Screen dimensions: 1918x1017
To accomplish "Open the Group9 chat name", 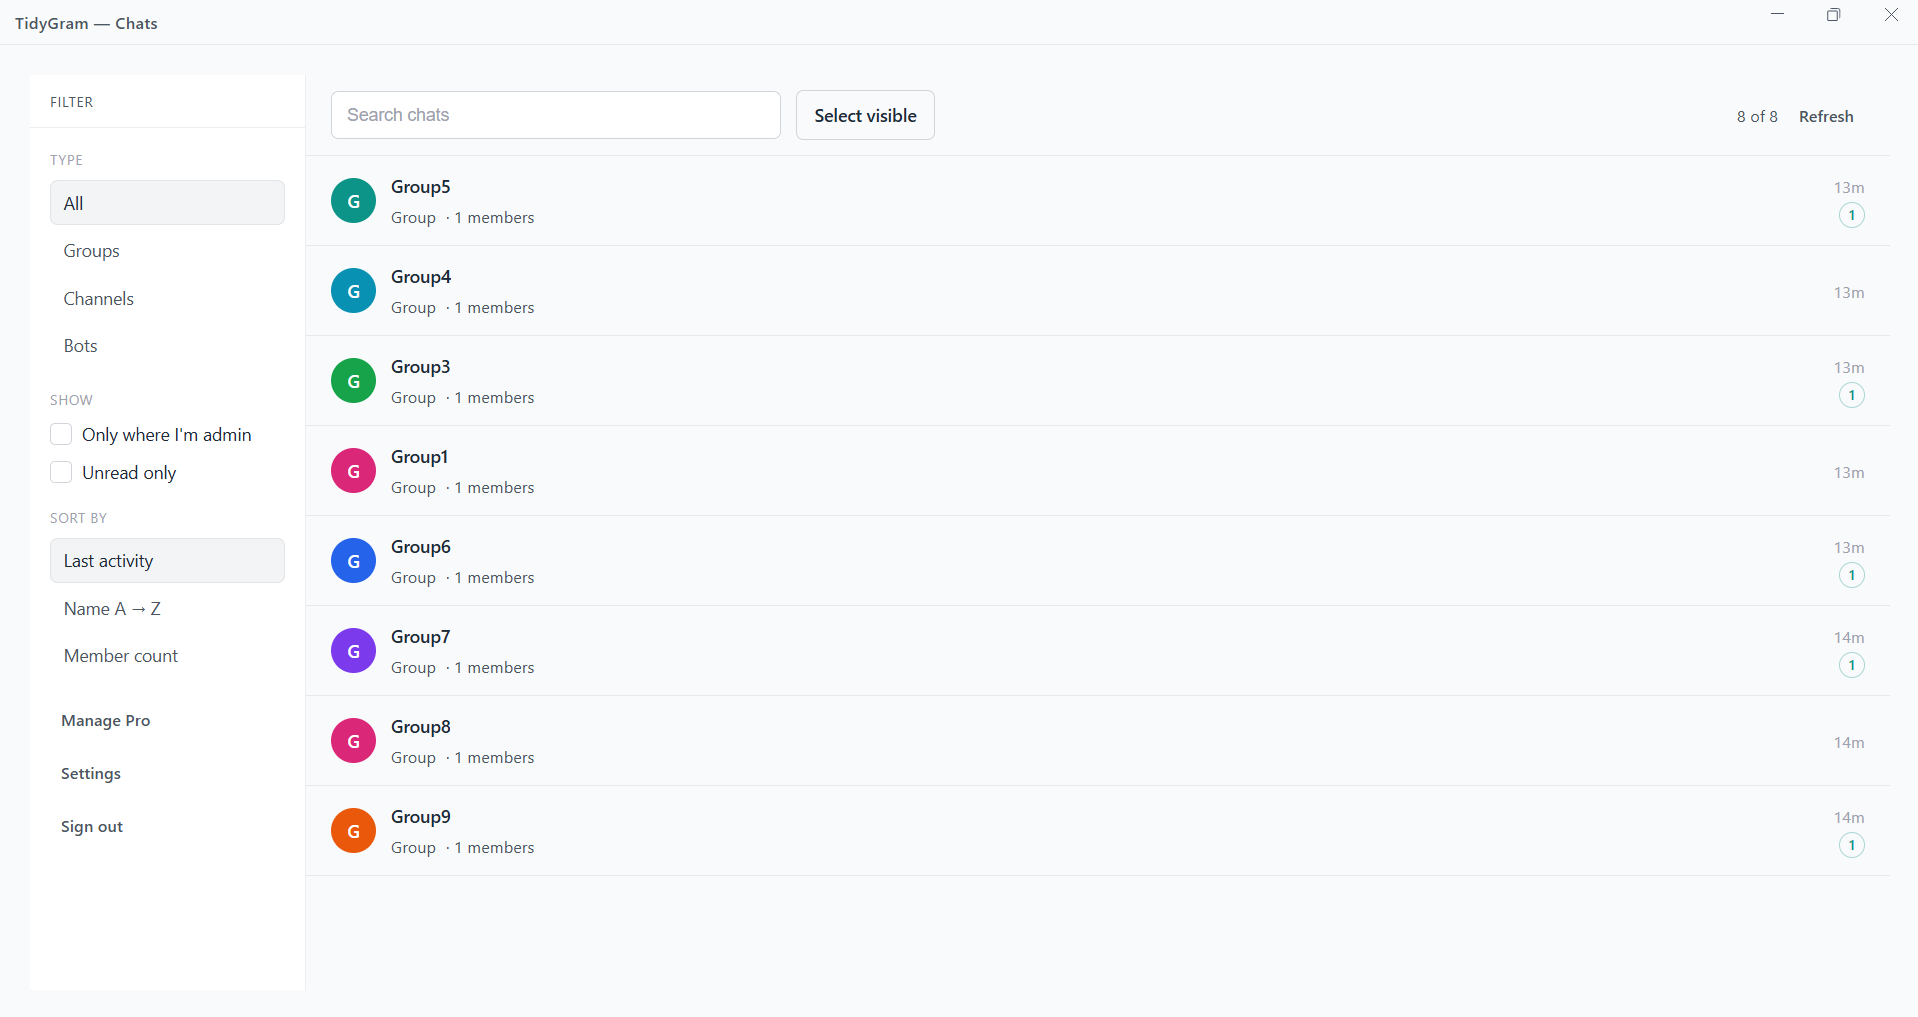I will (421, 817).
